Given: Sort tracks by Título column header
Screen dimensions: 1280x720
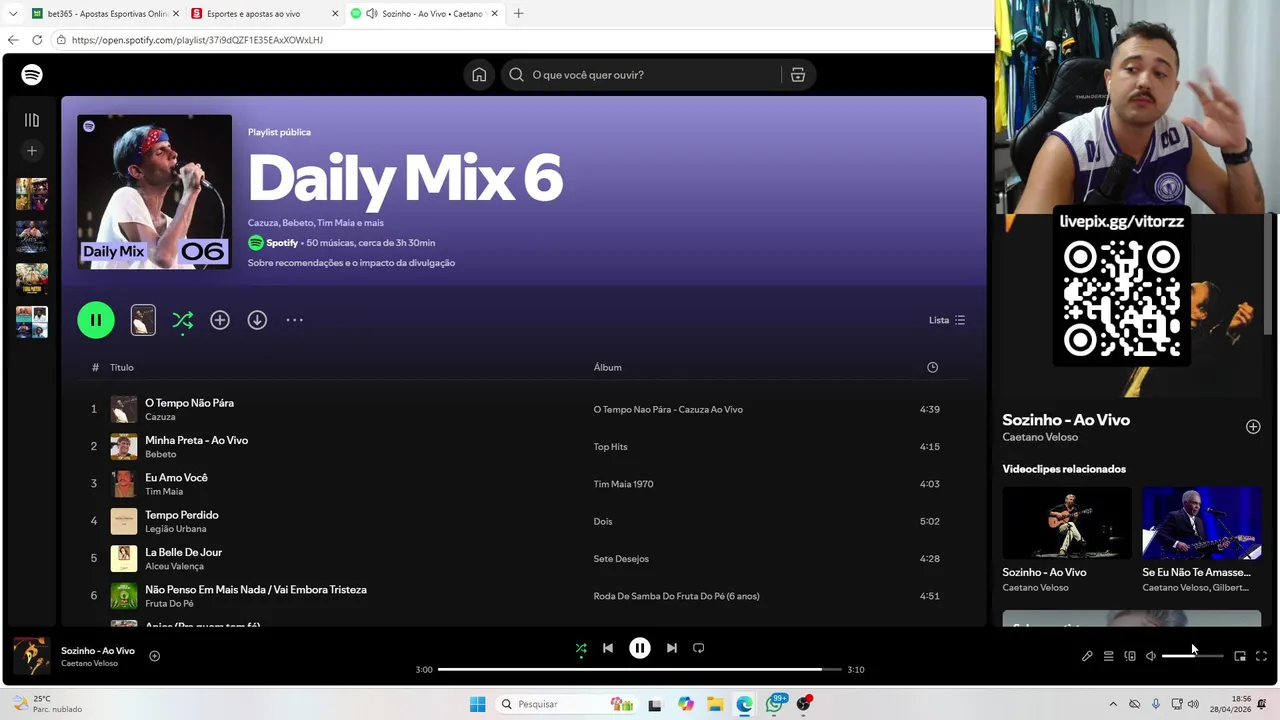Looking at the screenshot, I should (122, 367).
